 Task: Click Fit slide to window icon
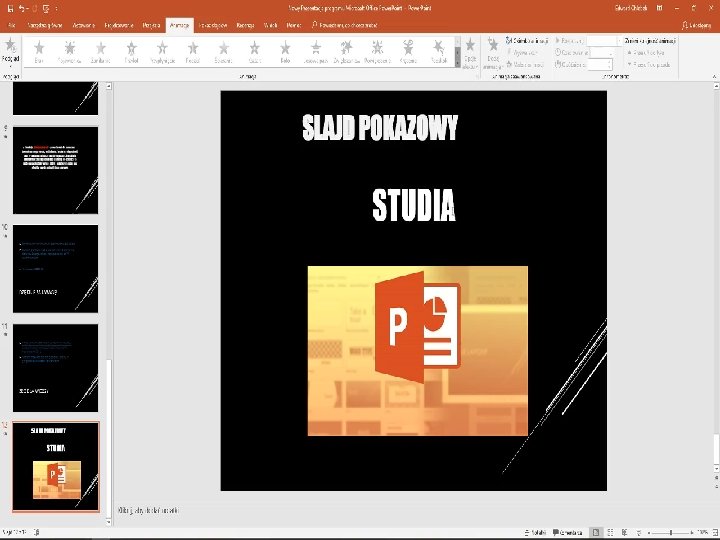(x=714, y=533)
